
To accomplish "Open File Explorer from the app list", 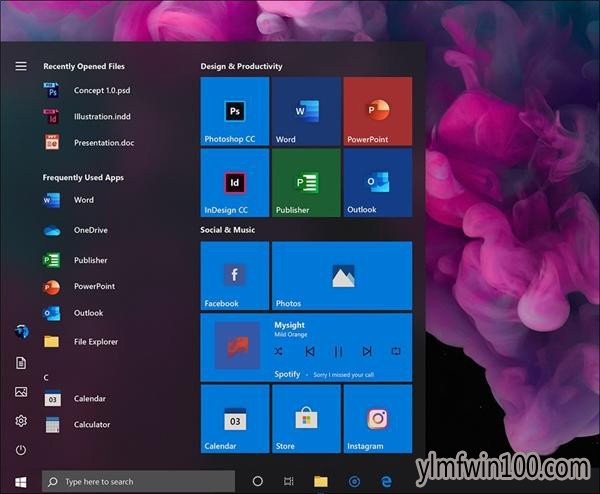I will (x=81, y=342).
